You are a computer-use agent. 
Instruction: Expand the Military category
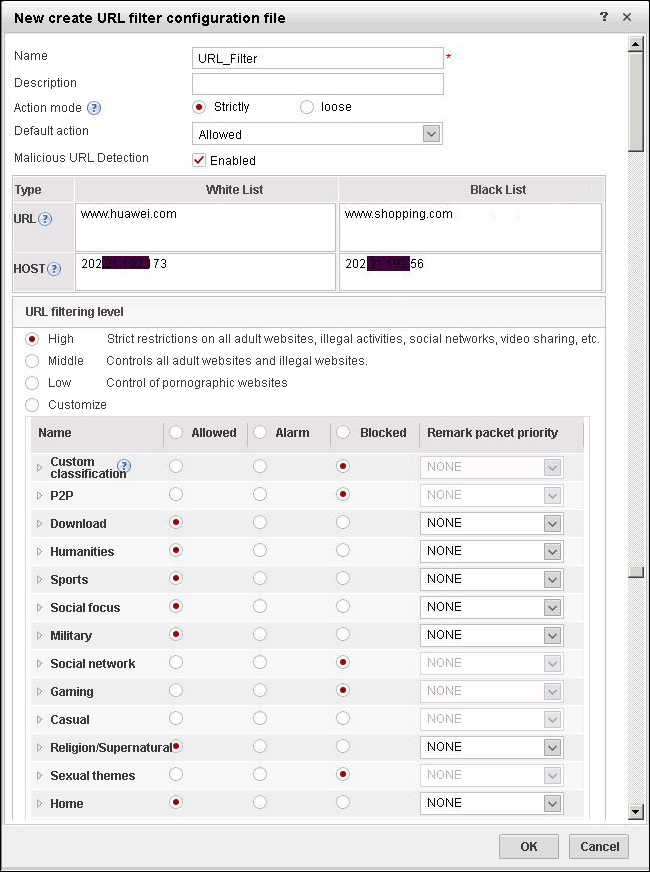(x=39, y=635)
